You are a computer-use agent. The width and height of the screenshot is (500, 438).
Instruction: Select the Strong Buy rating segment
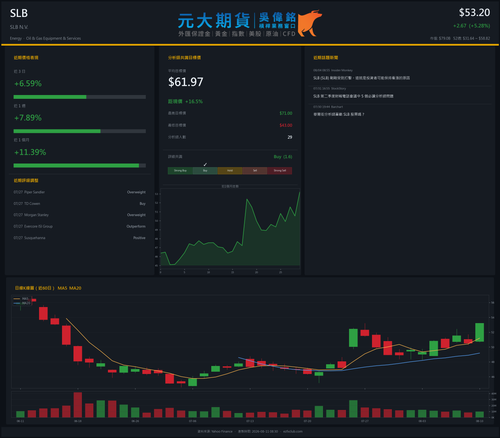(180, 171)
